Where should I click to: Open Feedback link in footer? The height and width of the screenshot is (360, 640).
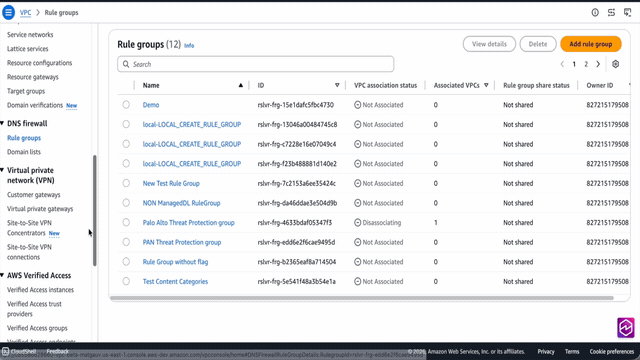(x=58, y=351)
